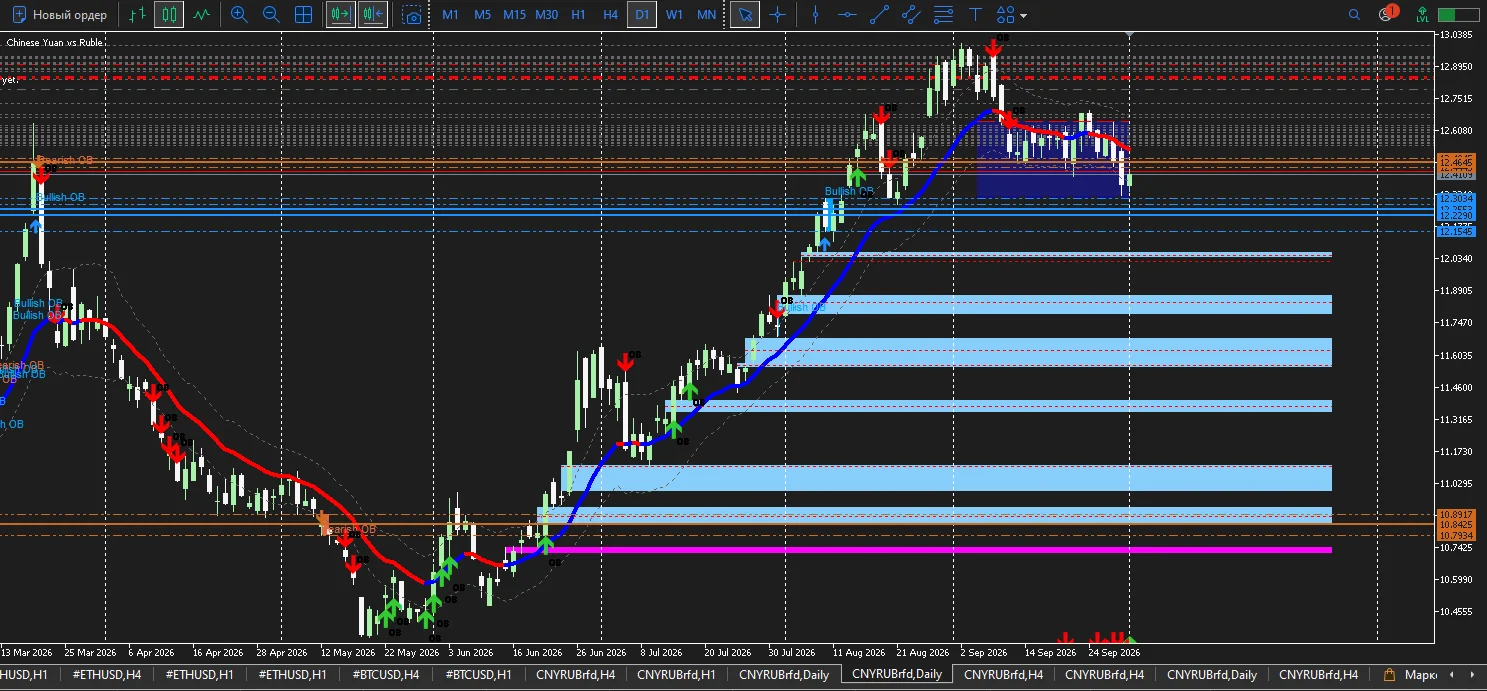Select the D1 timeframe
This screenshot has height=691, width=1487.
point(642,15)
